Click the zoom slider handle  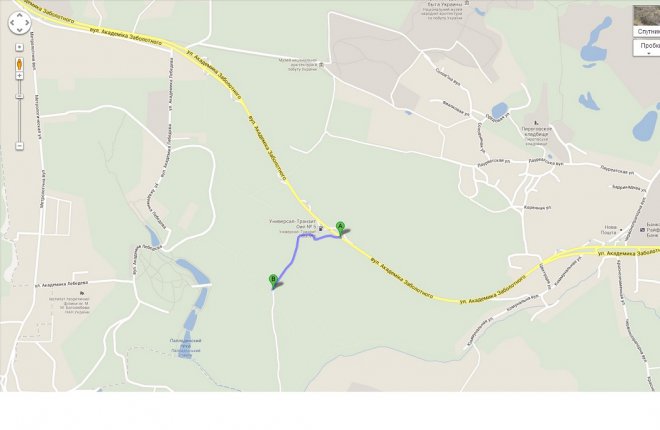coord(19,96)
